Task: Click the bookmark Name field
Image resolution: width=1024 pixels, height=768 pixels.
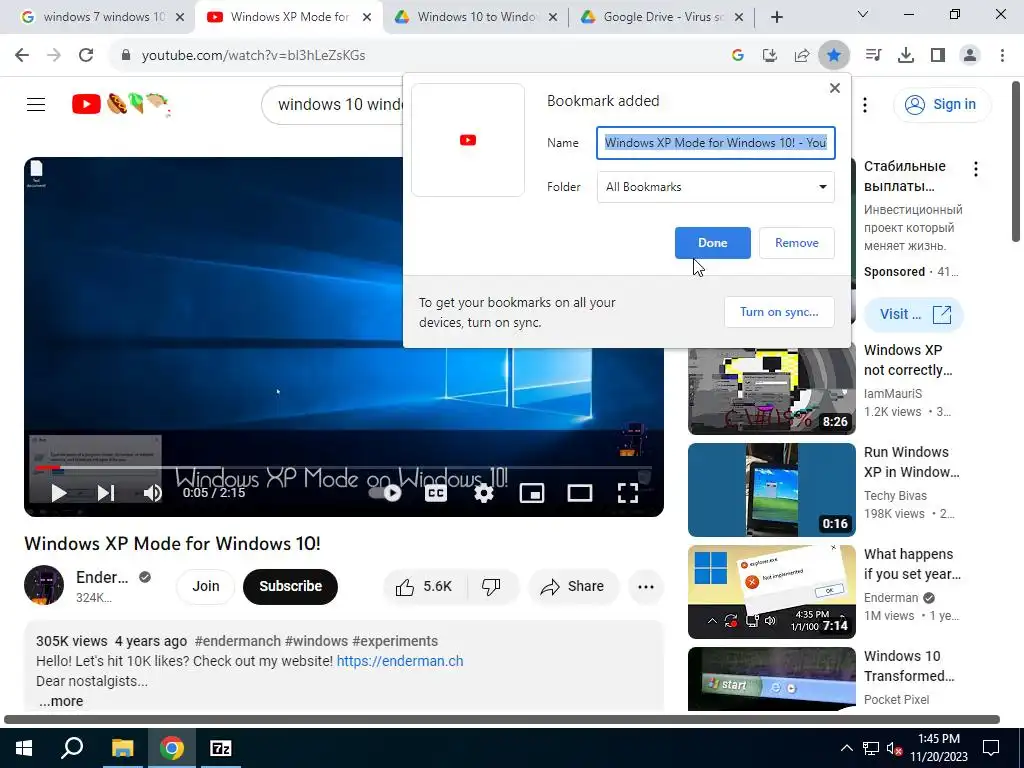Action: 716,143
